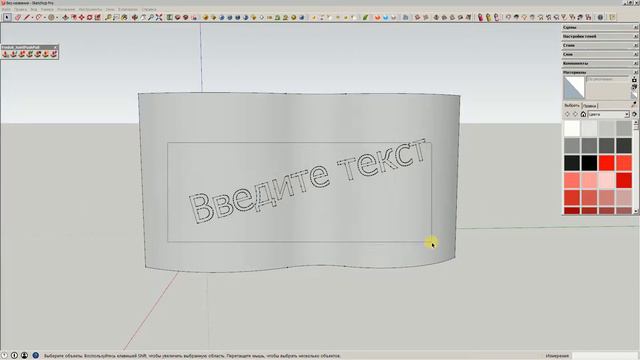This screenshot has height=360, width=640.
Task: Click the Zoom Extents icon
Action: [x=159, y=17]
